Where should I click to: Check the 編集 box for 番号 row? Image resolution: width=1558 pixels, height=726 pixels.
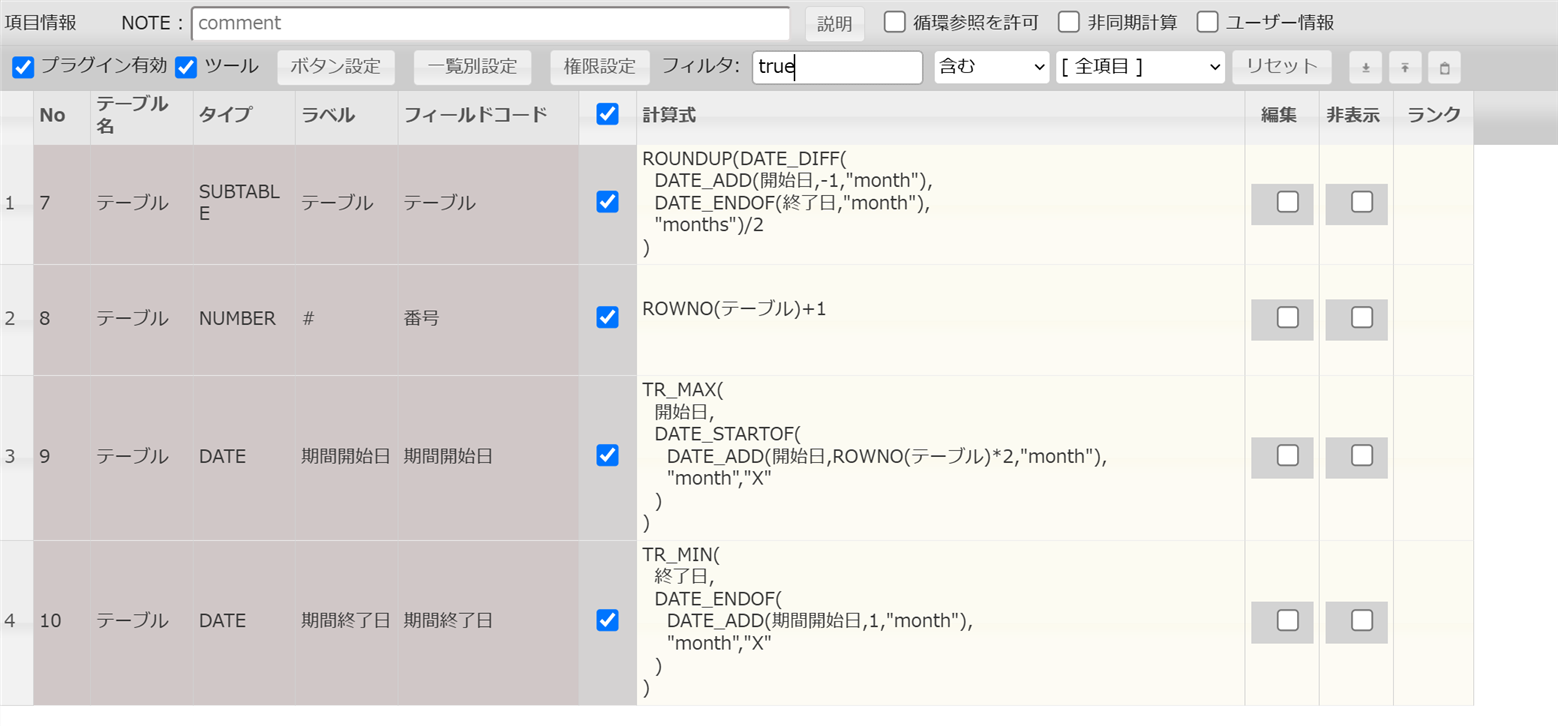coord(1288,317)
